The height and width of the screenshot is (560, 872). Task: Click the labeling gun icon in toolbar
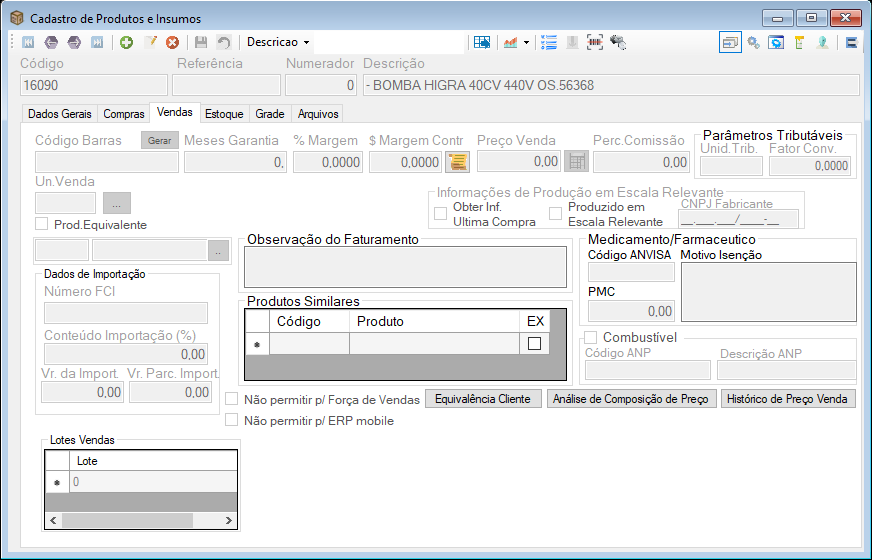click(x=618, y=42)
